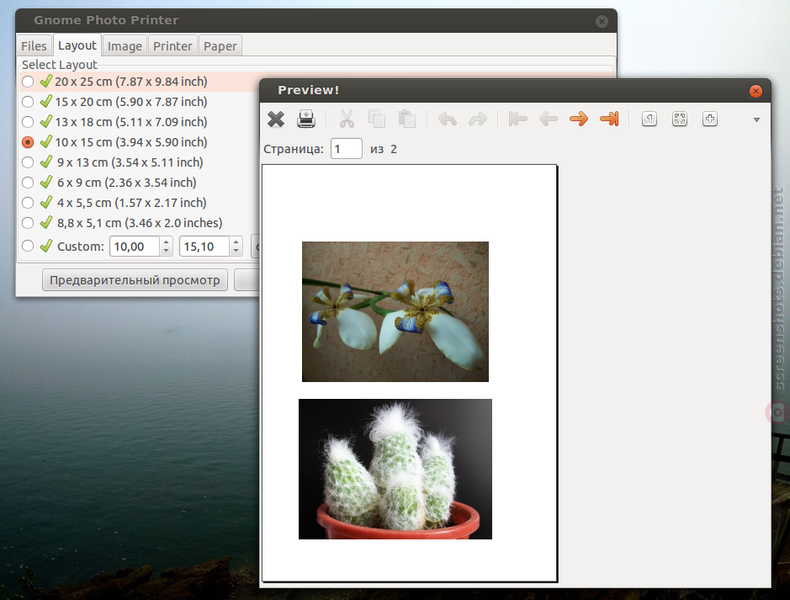The image size is (790, 600).
Task: Click the zoom to fit icon in Preview
Action: (x=680, y=119)
